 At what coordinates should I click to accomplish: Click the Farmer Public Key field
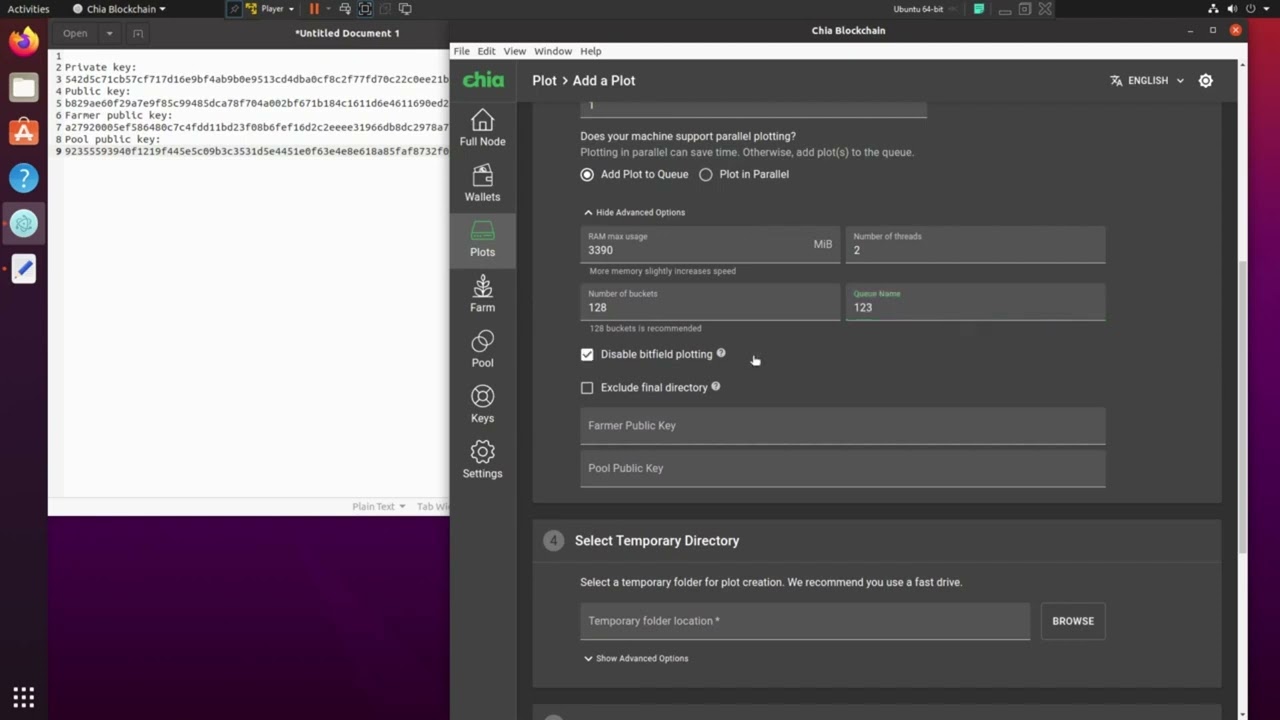click(842, 426)
